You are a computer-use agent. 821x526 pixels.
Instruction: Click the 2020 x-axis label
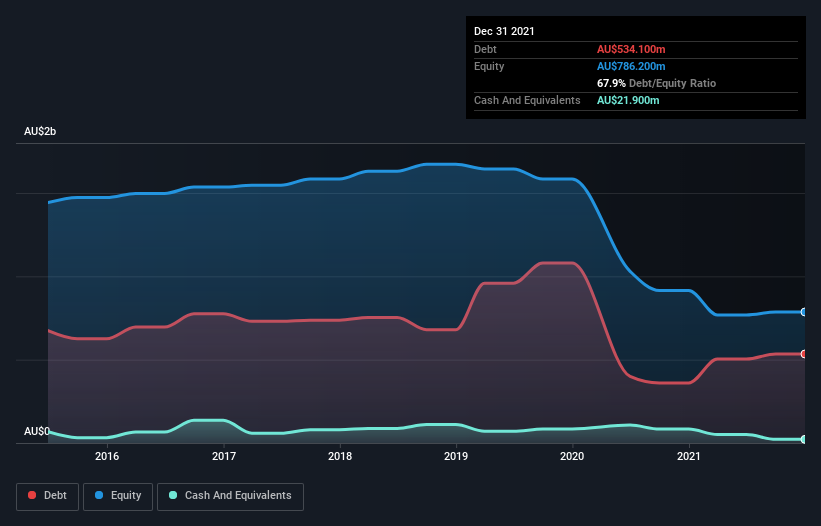click(x=572, y=456)
